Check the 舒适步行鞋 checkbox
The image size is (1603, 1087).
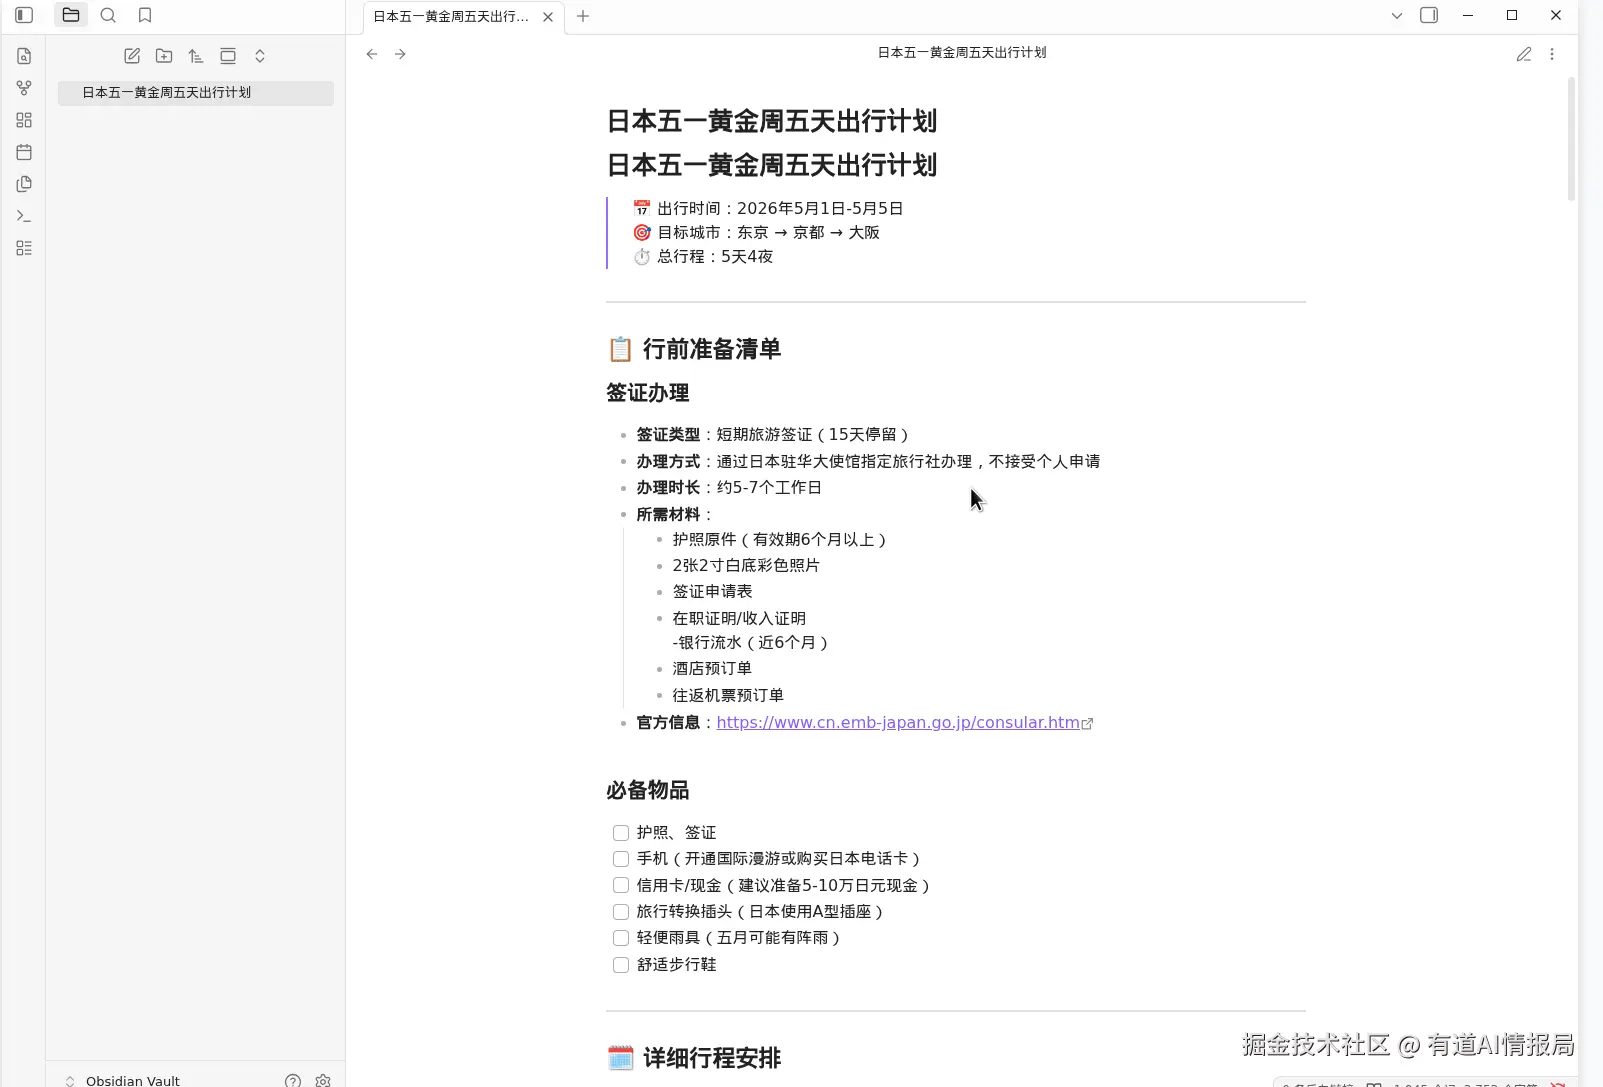(x=621, y=964)
